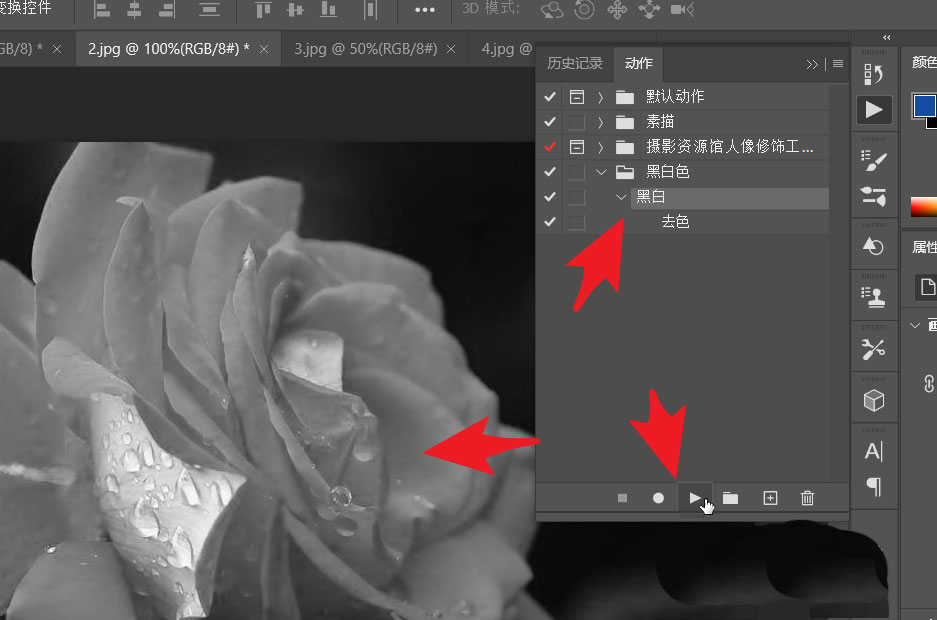Click the Delete action trash icon

pos(807,497)
